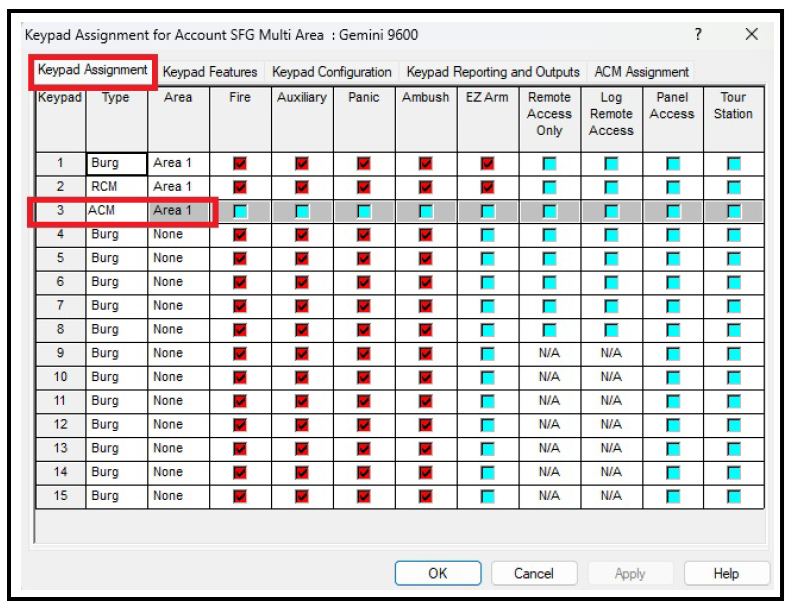791x608 pixels.
Task: Select the RCM type cell of keypad 2
Action: tap(117, 187)
